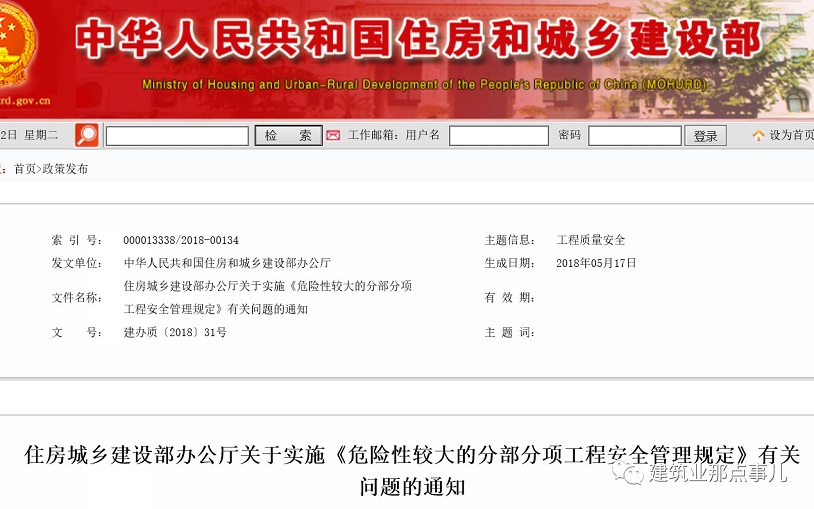Click the 设为首页 link

(x=791, y=136)
